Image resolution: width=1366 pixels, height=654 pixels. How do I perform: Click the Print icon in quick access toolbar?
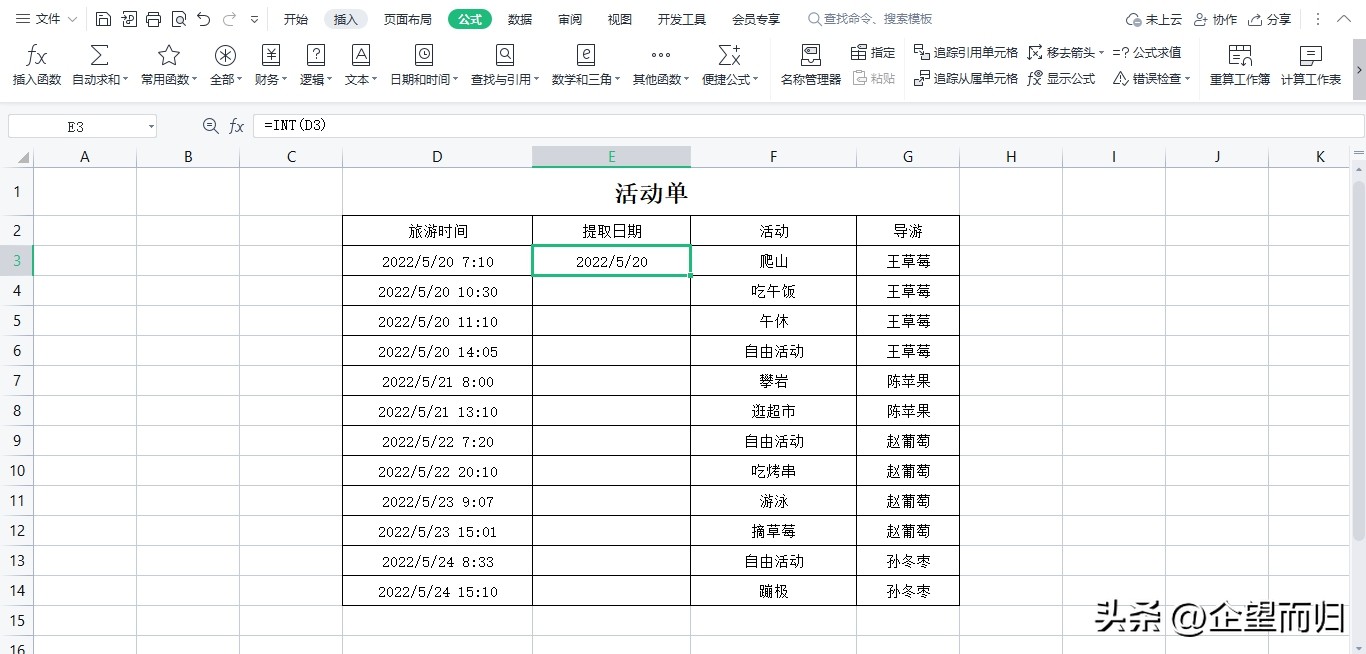coord(153,19)
